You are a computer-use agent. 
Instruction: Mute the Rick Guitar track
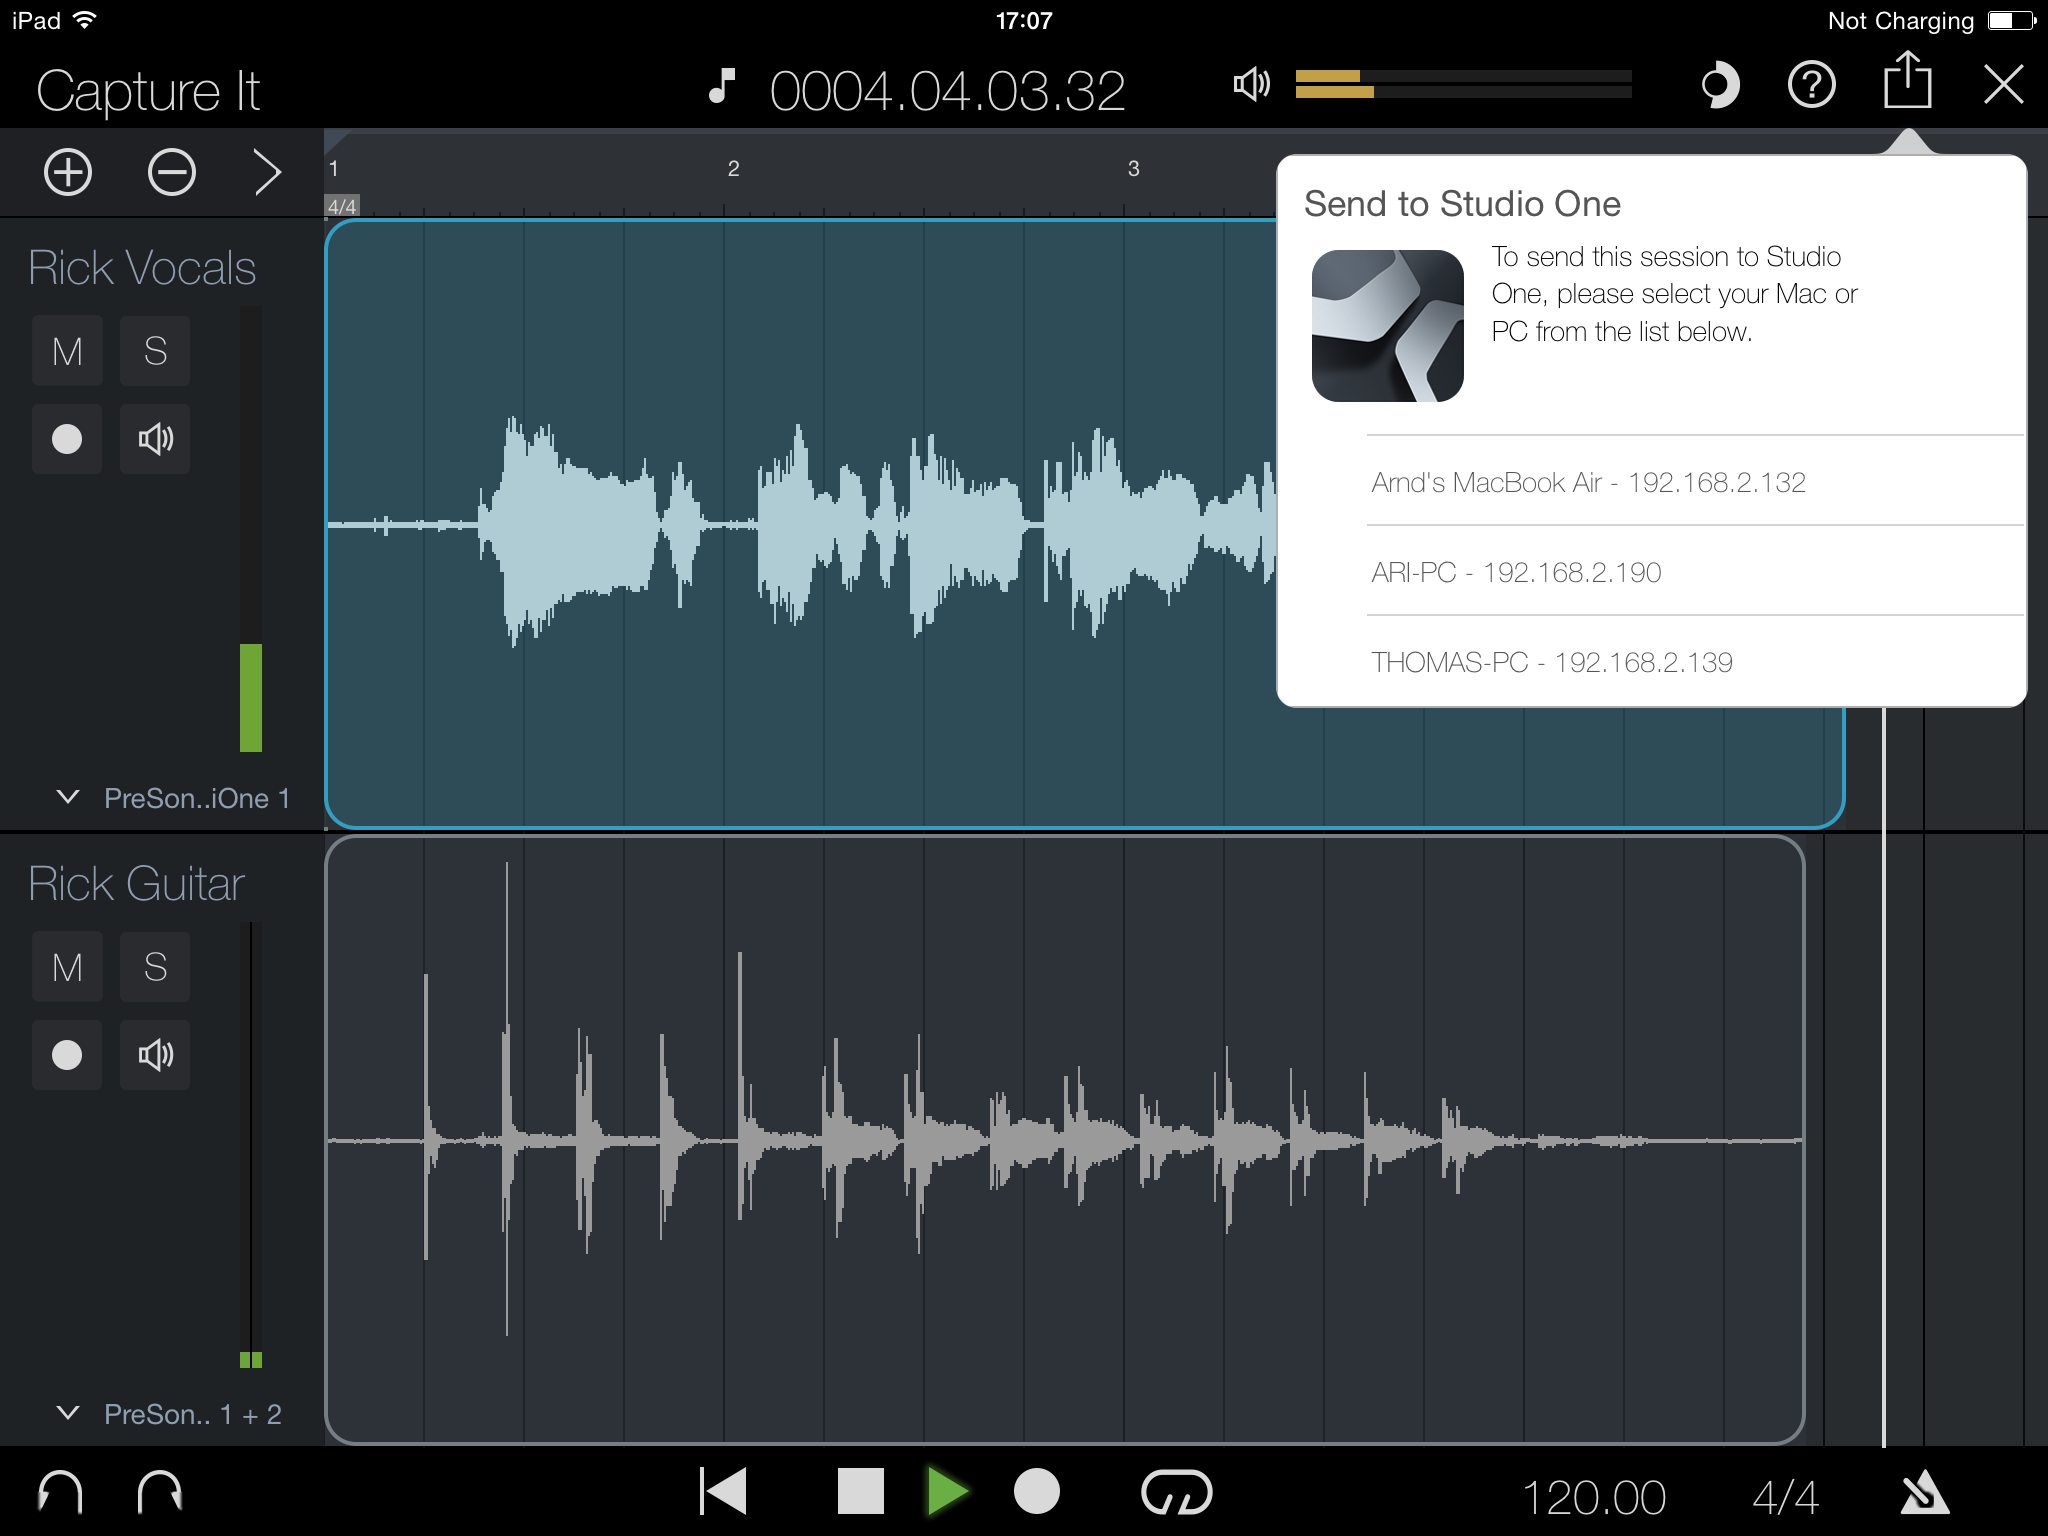coord(67,967)
